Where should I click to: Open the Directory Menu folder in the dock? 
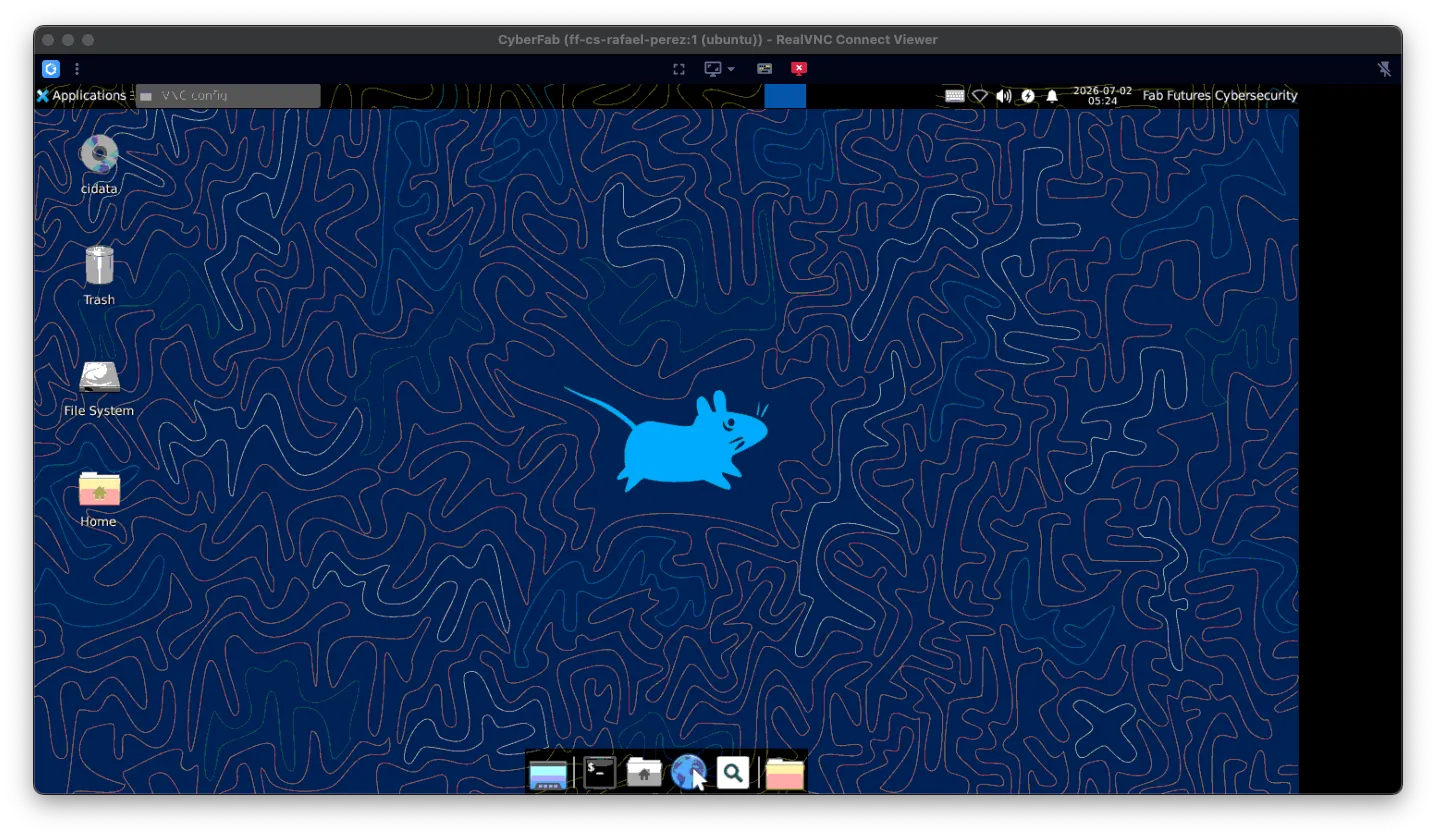coord(785,773)
